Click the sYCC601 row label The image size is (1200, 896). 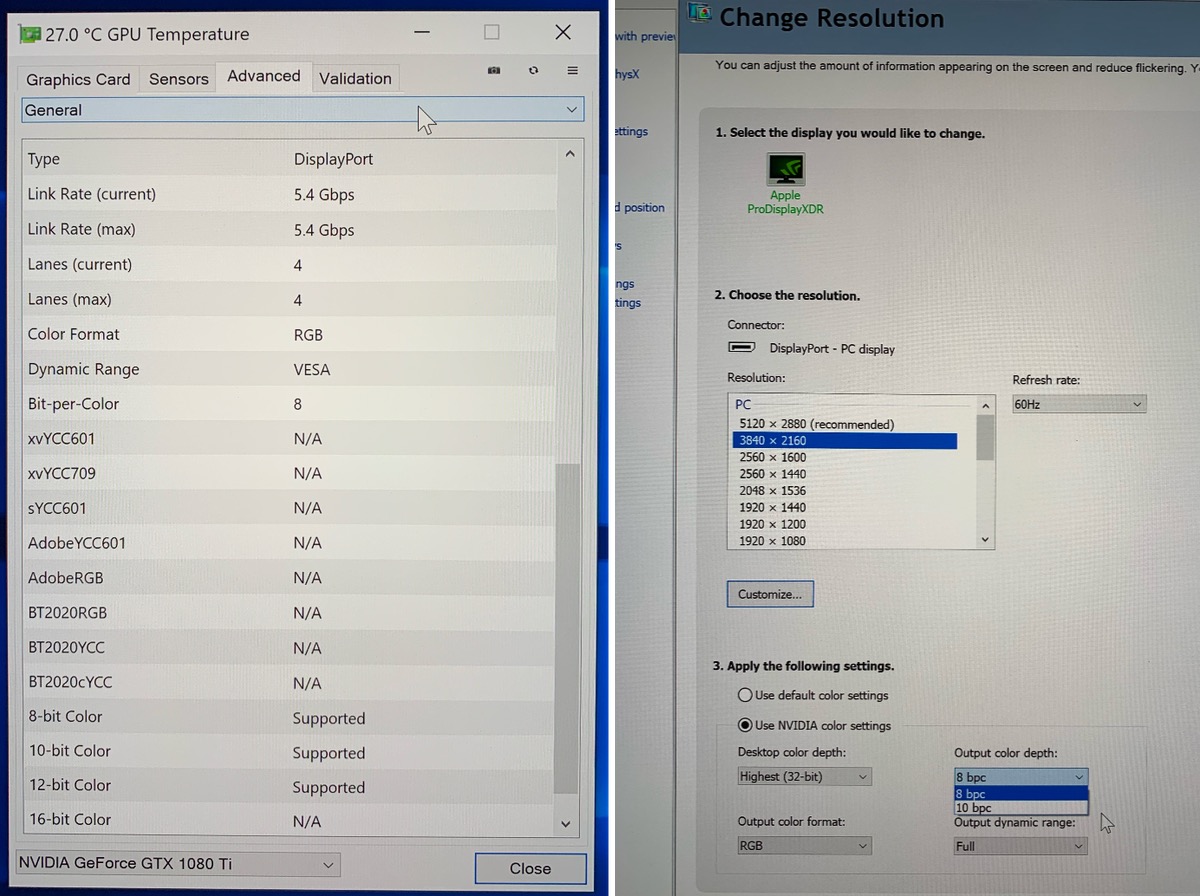[x=57, y=508]
